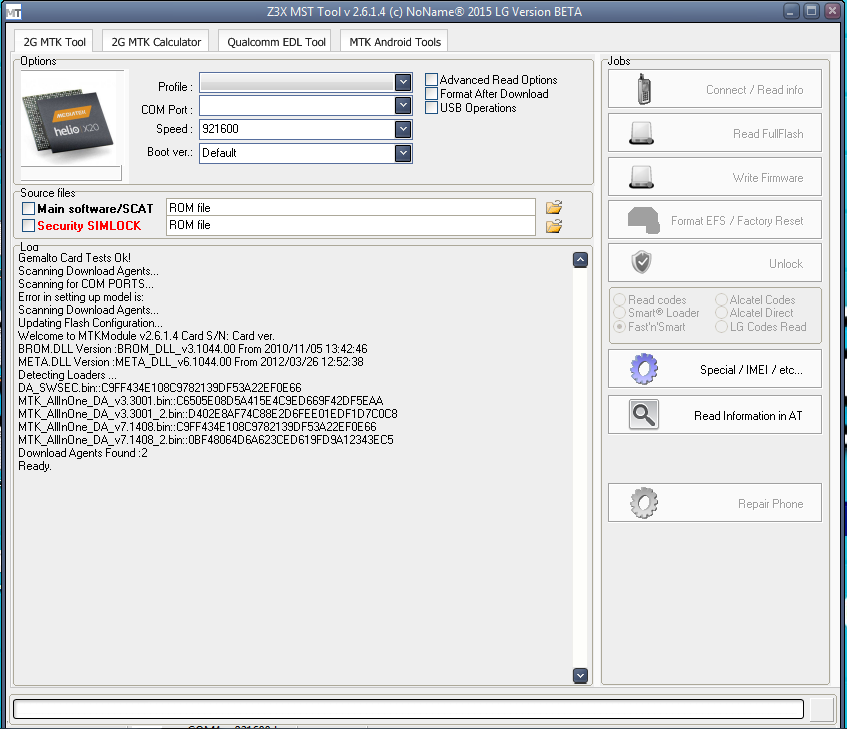This screenshot has width=847, height=729.
Task: Maximize the Z3X MST Tool window
Action: (x=811, y=11)
